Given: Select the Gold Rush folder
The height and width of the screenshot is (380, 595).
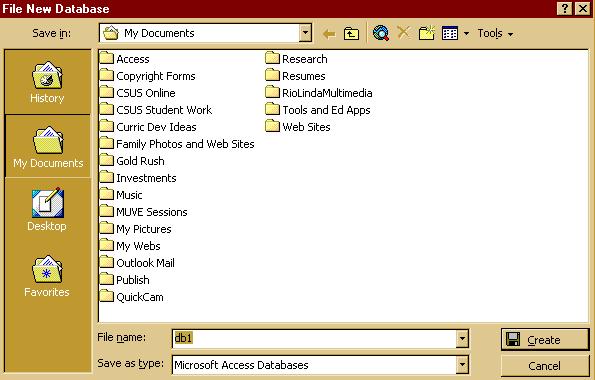Looking at the screenshot, I should [x=132, y=161].
